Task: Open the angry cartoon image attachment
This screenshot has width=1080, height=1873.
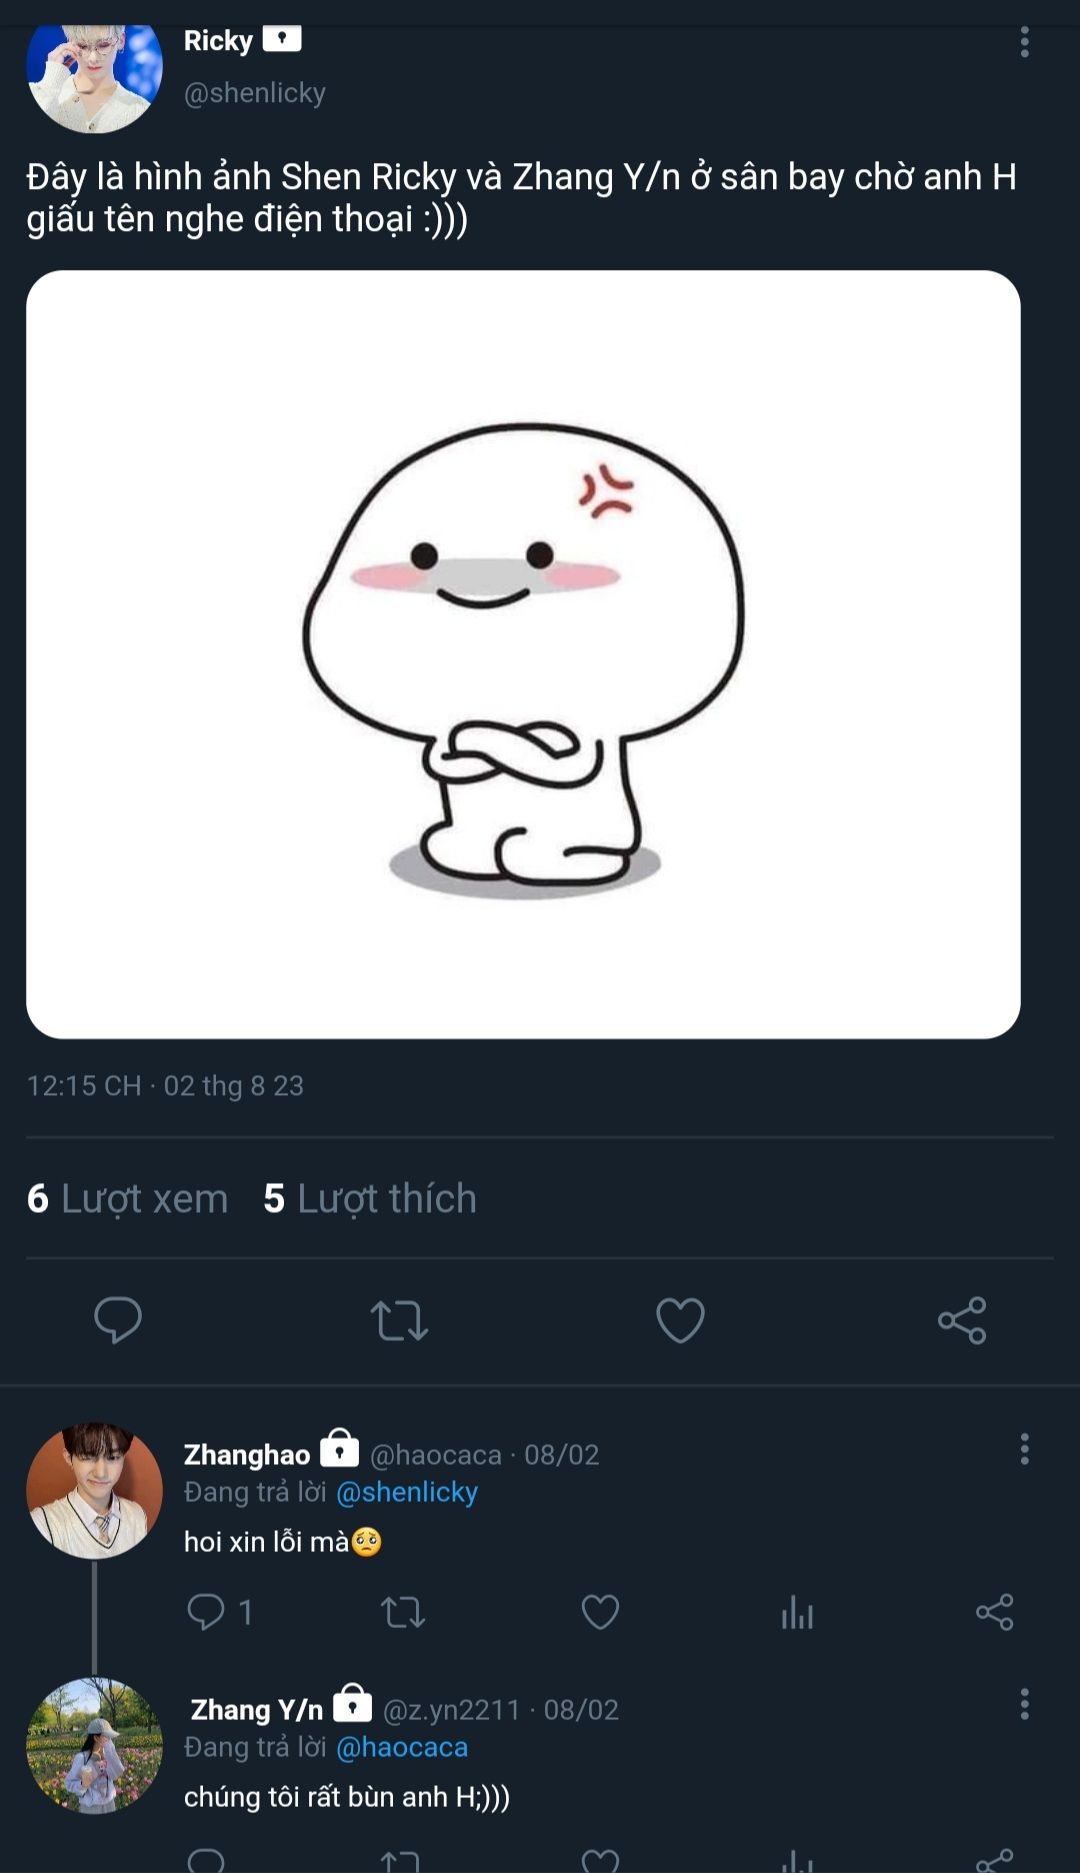Action: [523, 654]
